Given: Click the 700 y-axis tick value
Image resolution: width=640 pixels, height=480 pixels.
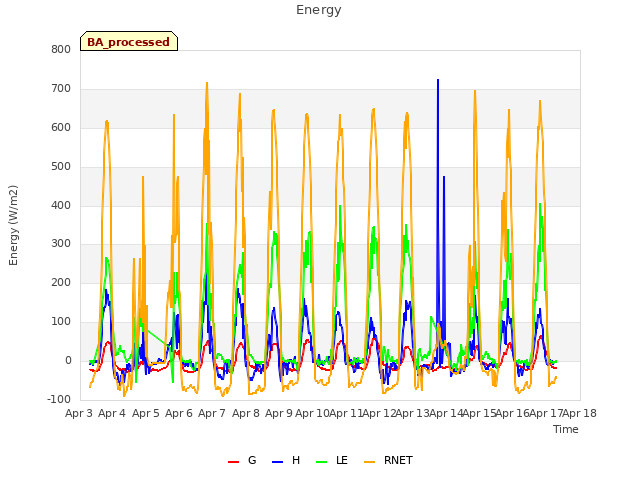Looking at the screenshot, I should tap(61, 88).
